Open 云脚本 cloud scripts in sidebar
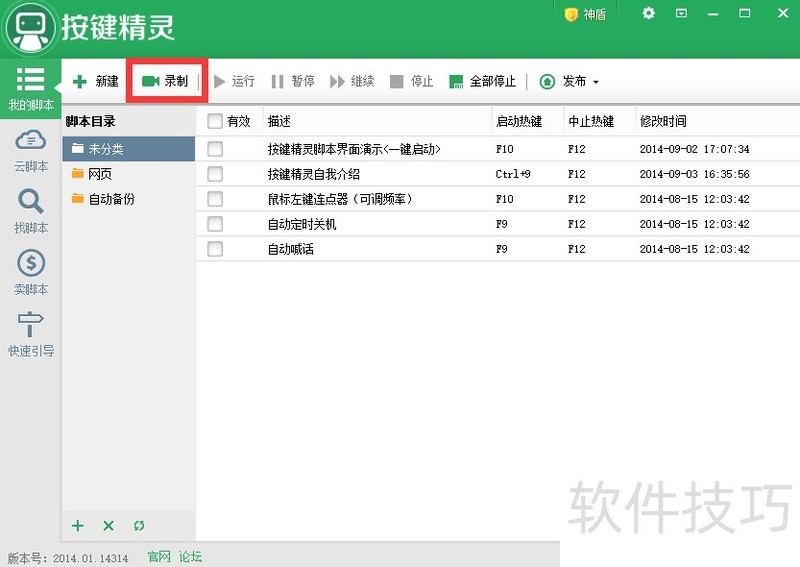This screenshot has height=567, width=800. pyautogui.click(x=30, y=150)
